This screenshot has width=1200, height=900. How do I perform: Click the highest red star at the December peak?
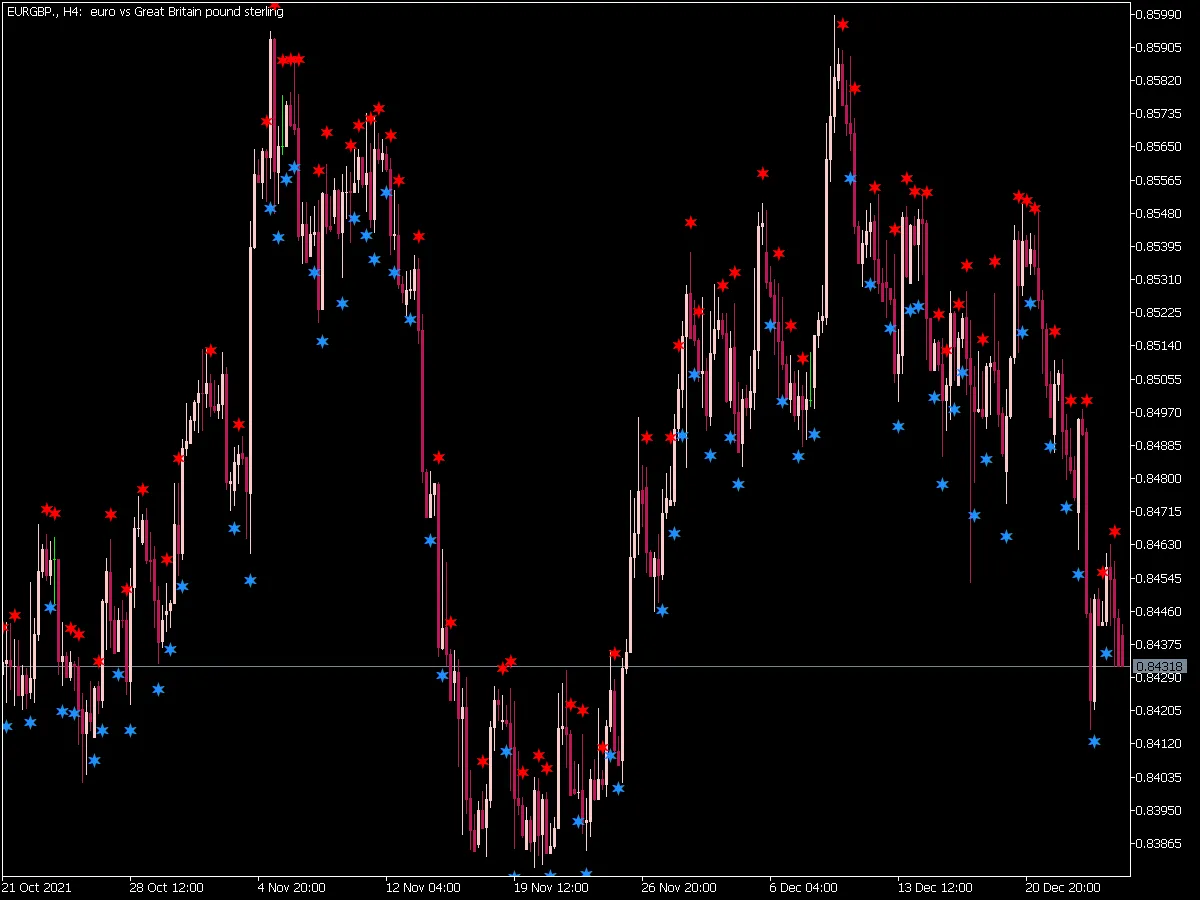(843, 24)
